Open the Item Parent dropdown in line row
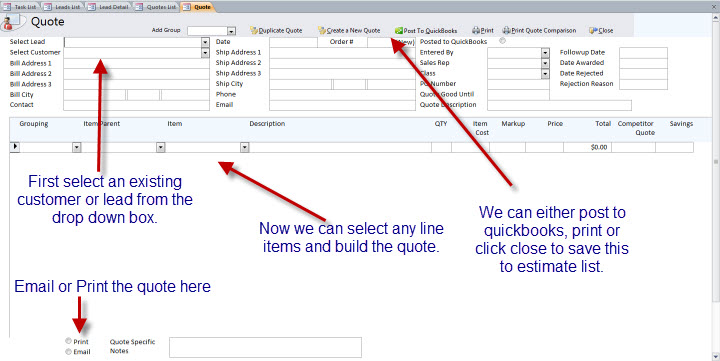 tap(161, 147)
